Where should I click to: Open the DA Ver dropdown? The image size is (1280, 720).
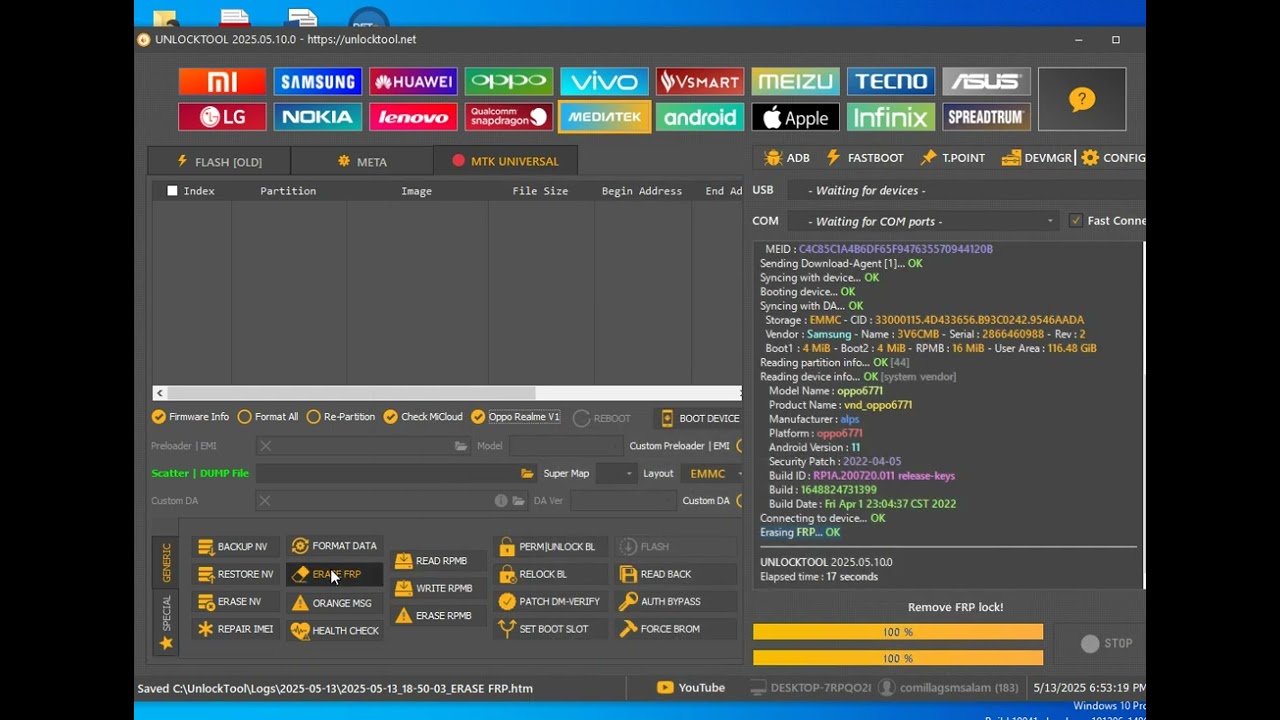click(621, 501)
